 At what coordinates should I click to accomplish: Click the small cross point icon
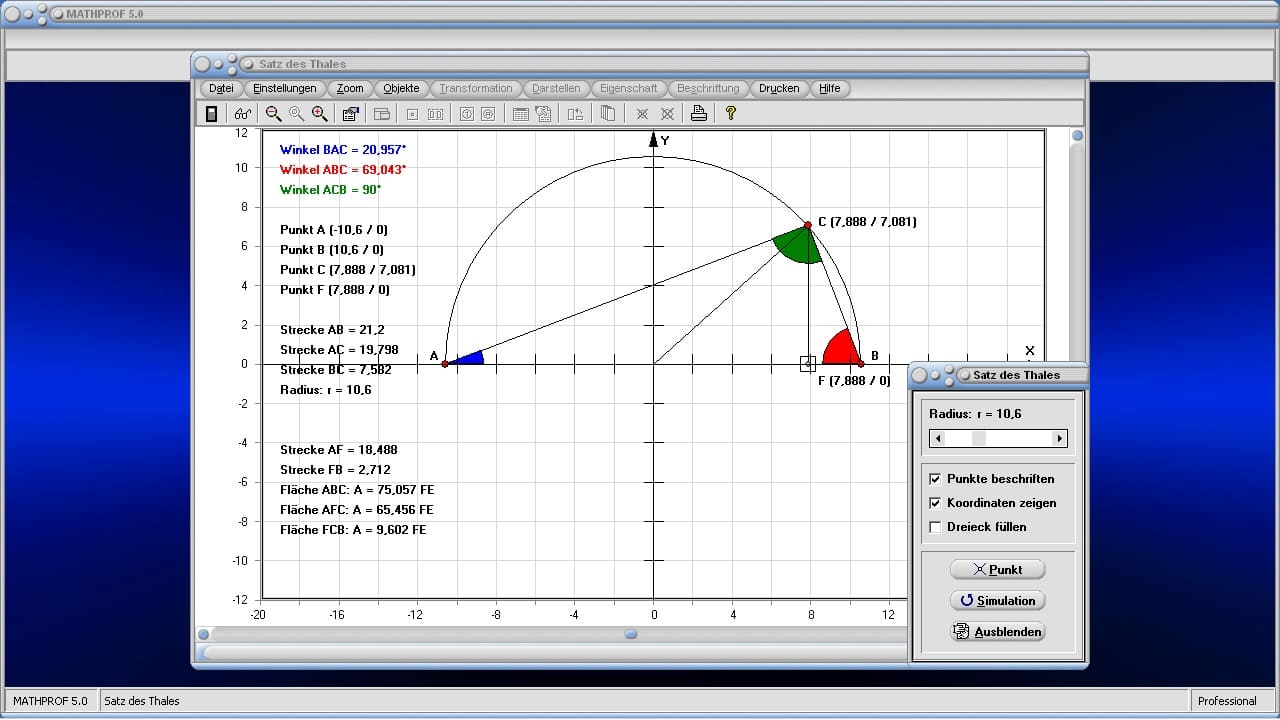642,114
